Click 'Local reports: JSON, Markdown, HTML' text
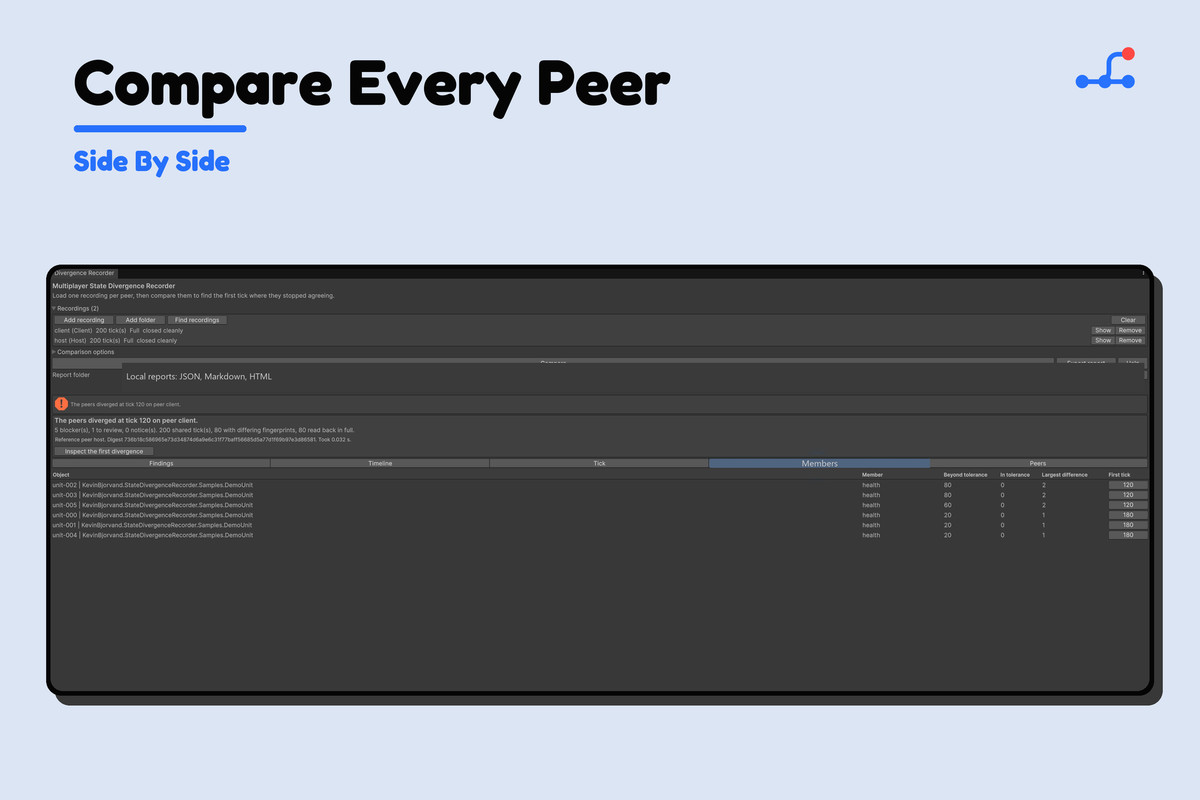1200x800 pixels. (199, 377)
